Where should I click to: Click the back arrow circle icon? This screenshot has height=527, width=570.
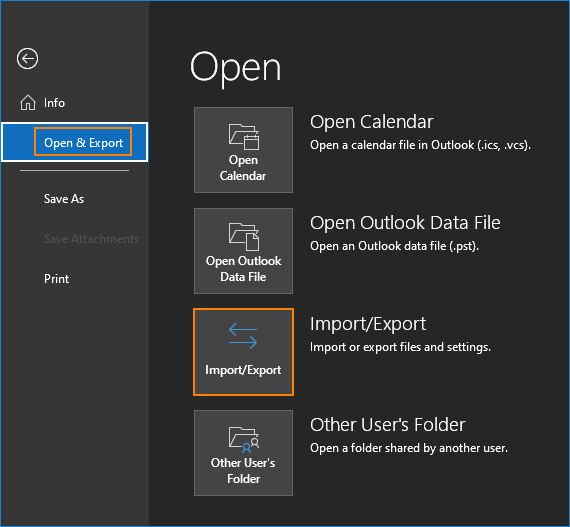(x=27, y=59)
